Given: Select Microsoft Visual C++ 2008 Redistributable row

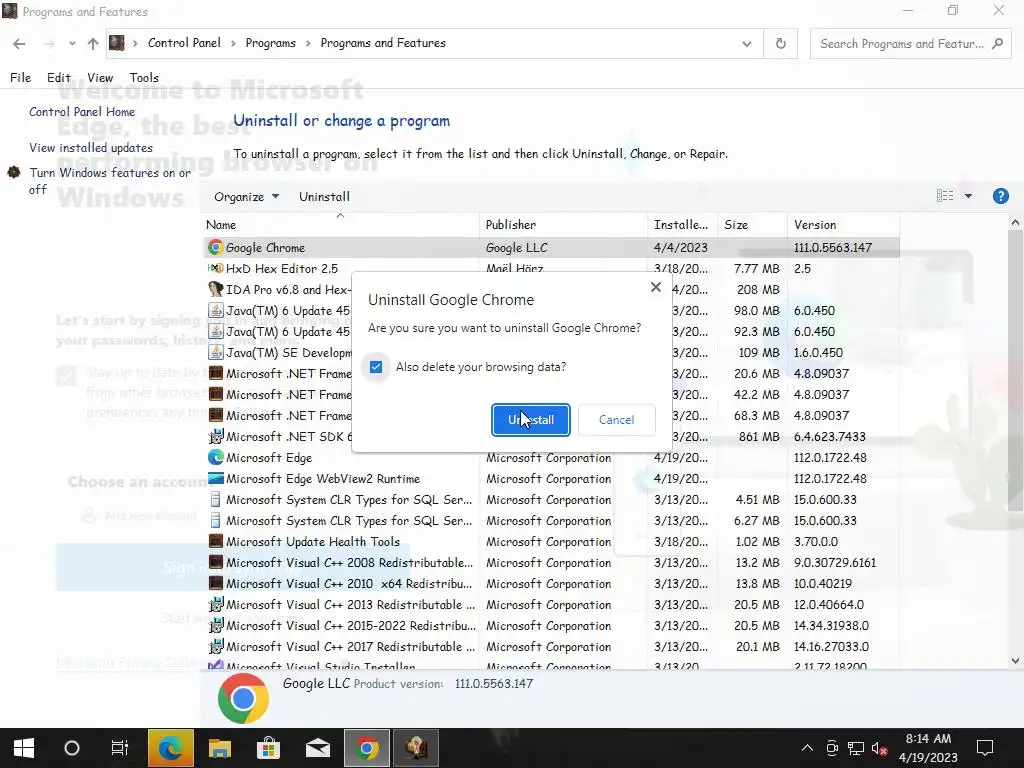Looking at the screenshot, I should (x=551, y=562).
